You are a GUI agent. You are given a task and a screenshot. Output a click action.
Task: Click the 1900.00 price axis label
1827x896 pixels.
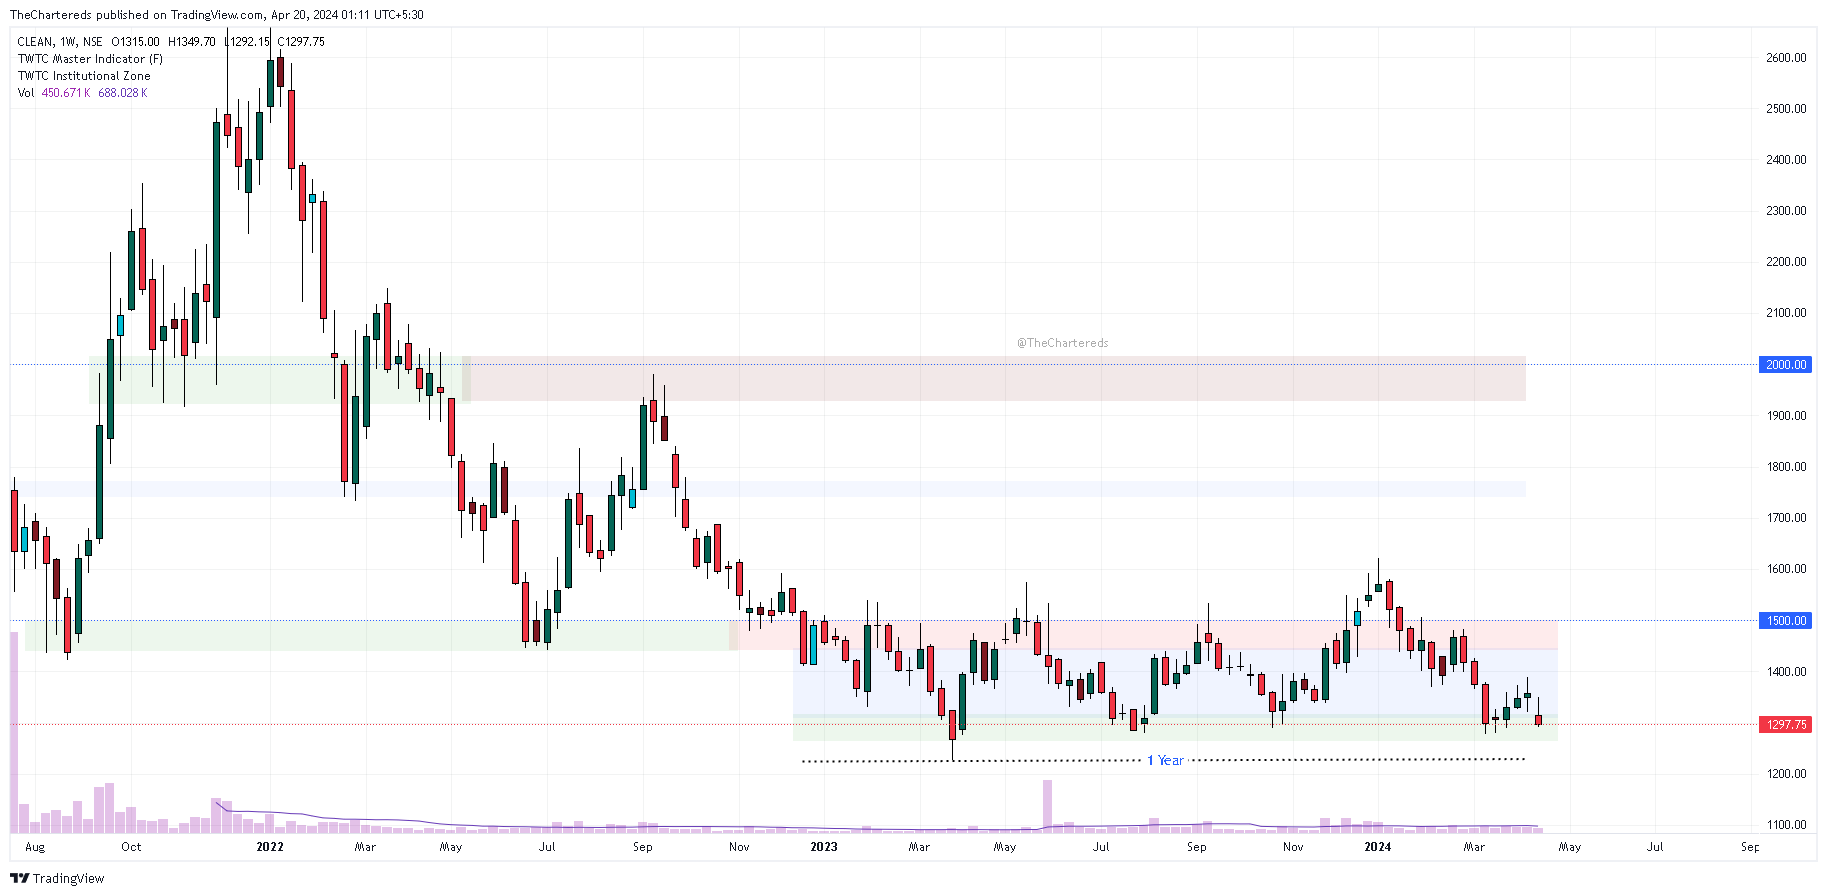click(1786, 416)
